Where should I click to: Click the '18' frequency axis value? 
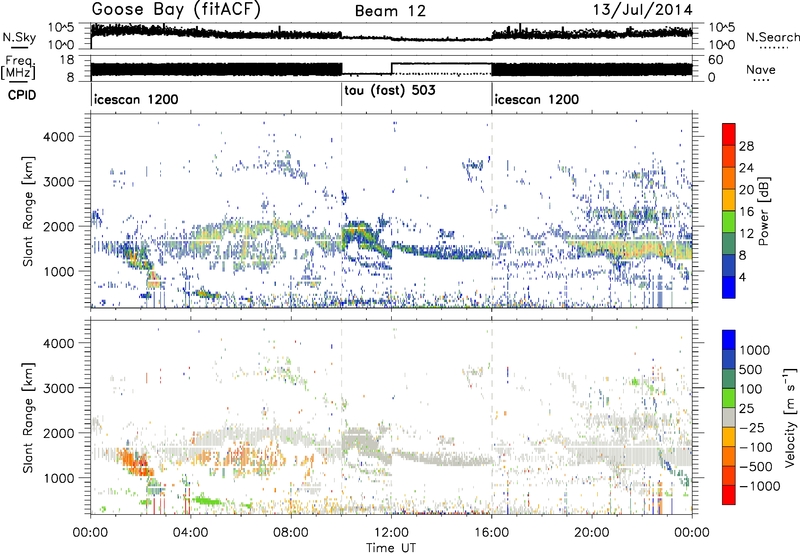pos(66,60)
